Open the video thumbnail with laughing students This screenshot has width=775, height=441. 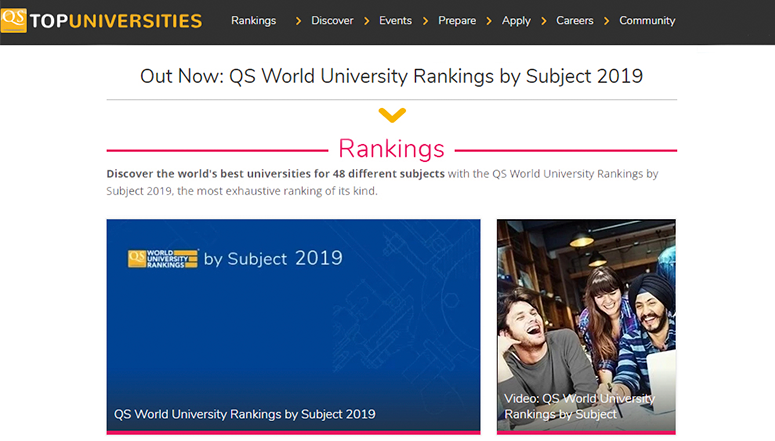point(586,327)
